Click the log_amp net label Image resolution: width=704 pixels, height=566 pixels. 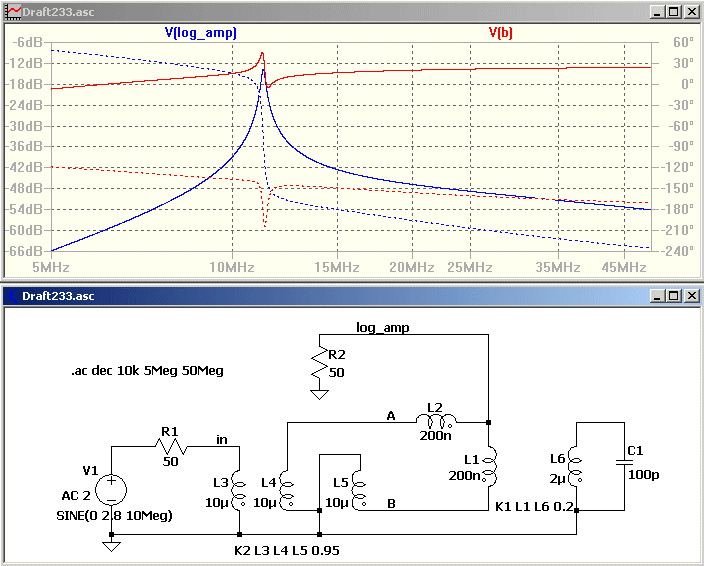[x=383, y=328]
